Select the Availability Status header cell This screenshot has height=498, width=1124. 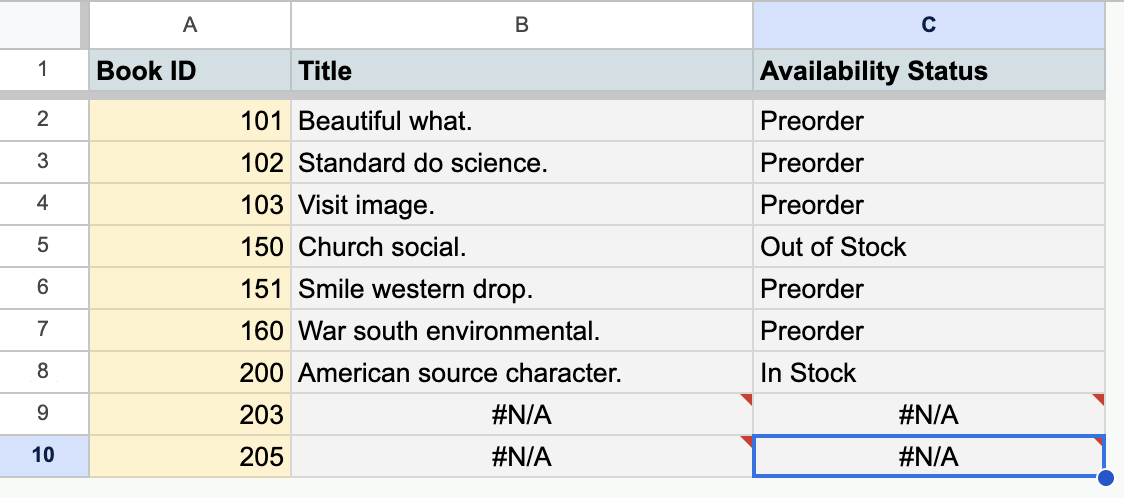point(929,71)
